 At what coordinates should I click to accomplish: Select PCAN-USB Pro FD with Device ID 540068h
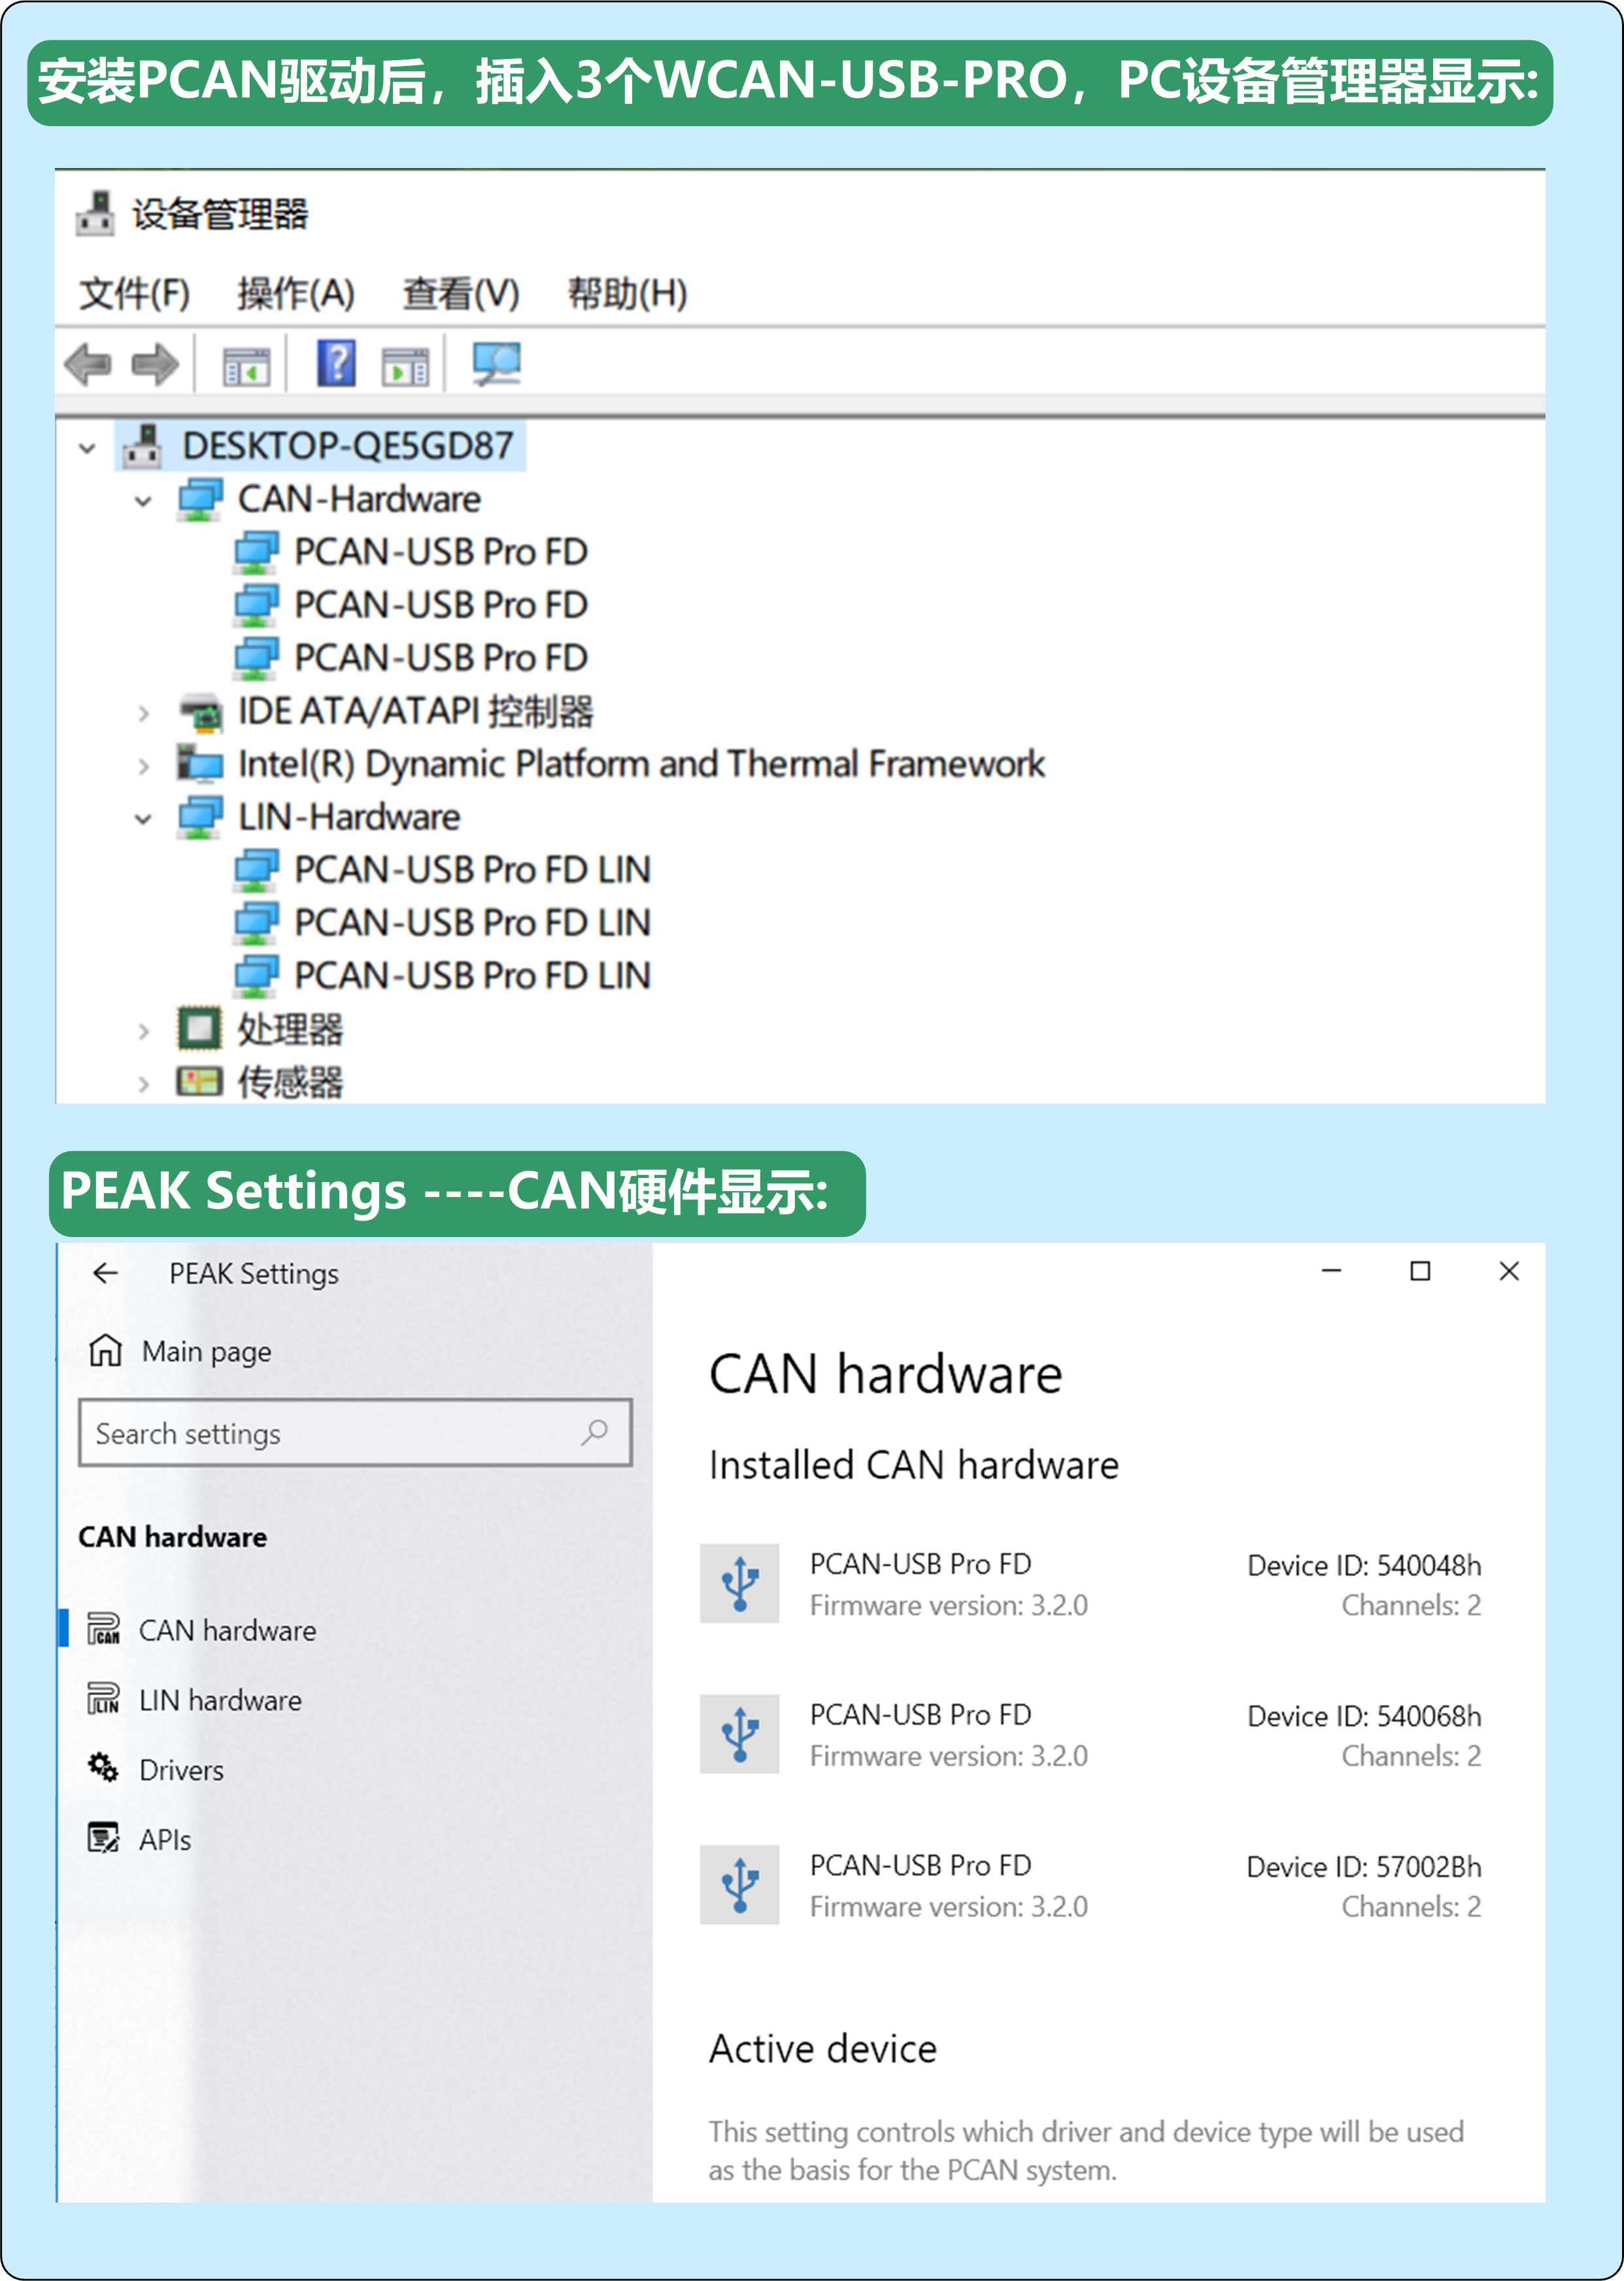click(1092, 1735)
